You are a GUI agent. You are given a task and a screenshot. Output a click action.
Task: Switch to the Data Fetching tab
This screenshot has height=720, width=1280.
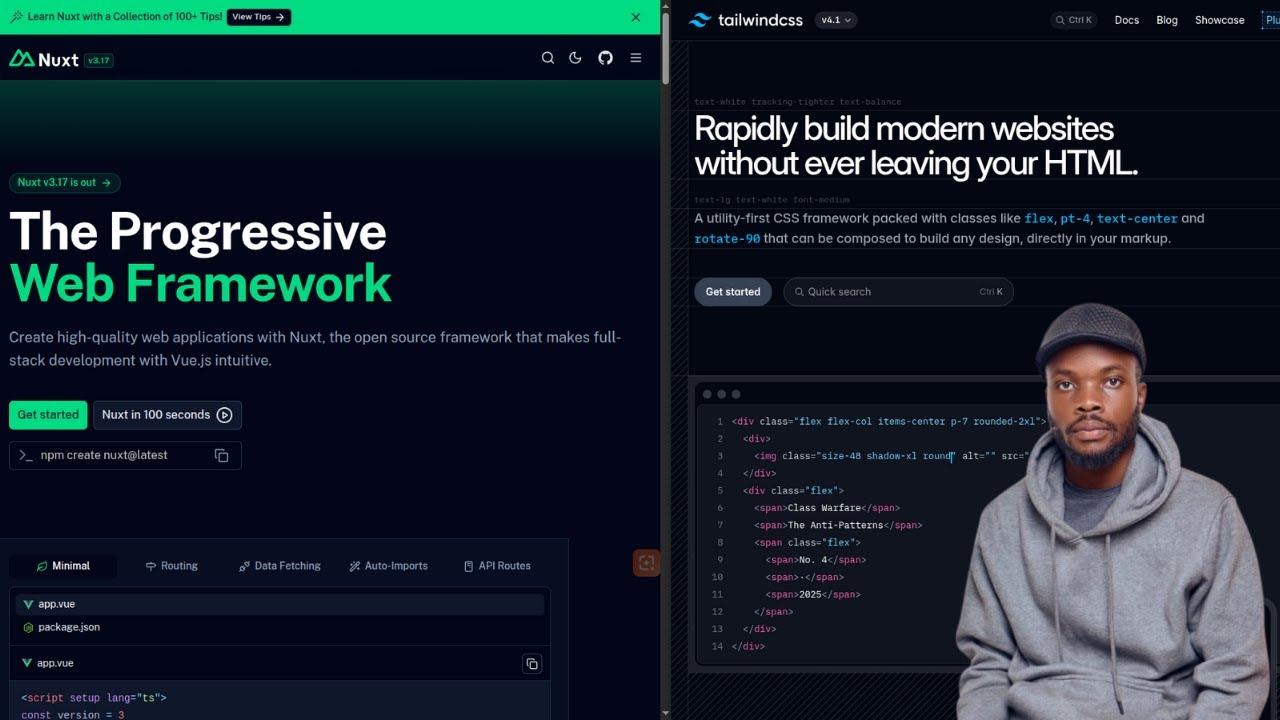coord(280,566)
